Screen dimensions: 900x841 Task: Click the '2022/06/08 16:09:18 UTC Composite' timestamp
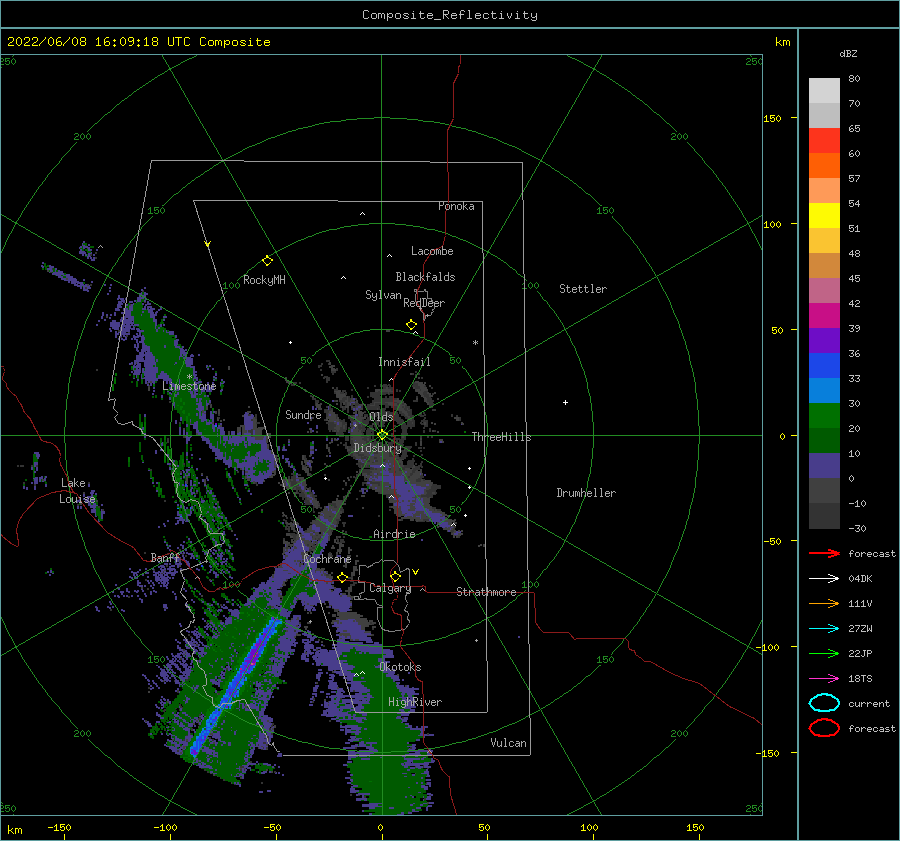pyautogui.click(x=138, y=42)
